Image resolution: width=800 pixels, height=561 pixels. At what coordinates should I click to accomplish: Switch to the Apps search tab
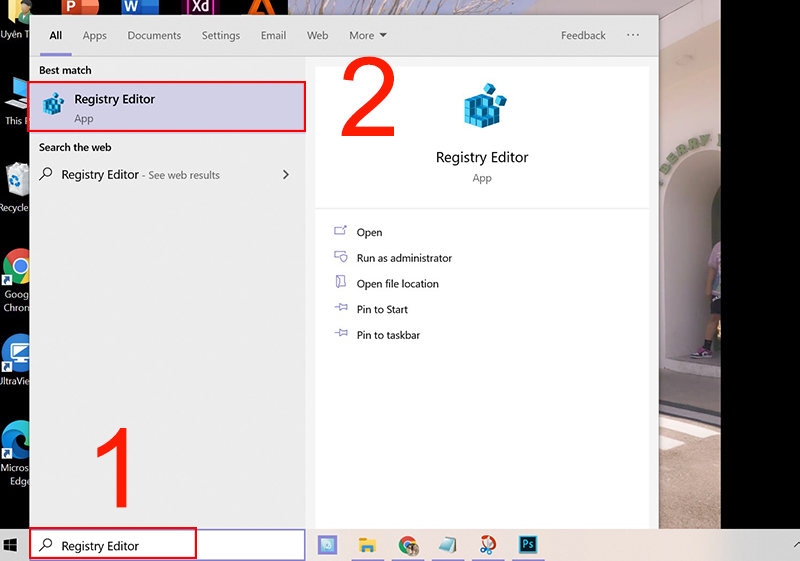(94, 35)
